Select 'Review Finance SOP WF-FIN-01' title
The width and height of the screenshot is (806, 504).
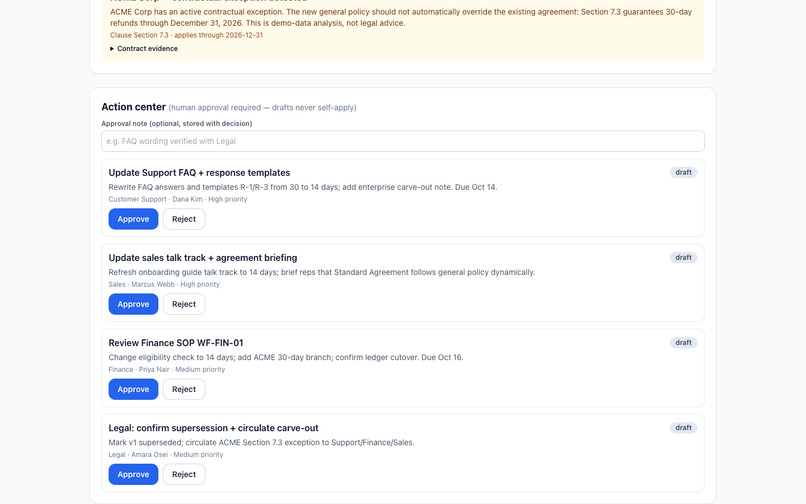point(176,343)
